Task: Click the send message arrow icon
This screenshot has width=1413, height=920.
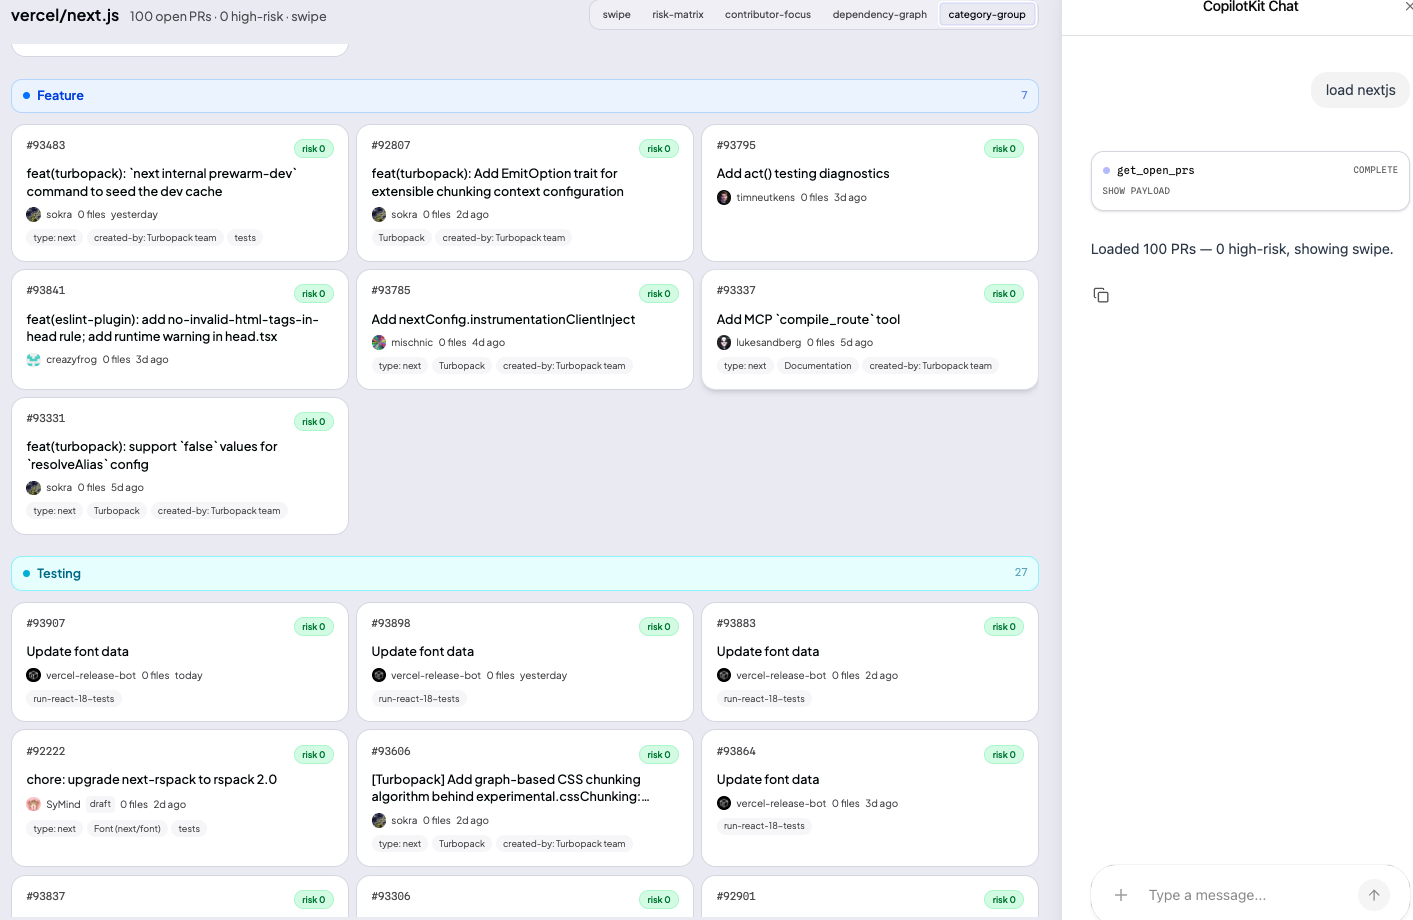Action: (1374, 895)
